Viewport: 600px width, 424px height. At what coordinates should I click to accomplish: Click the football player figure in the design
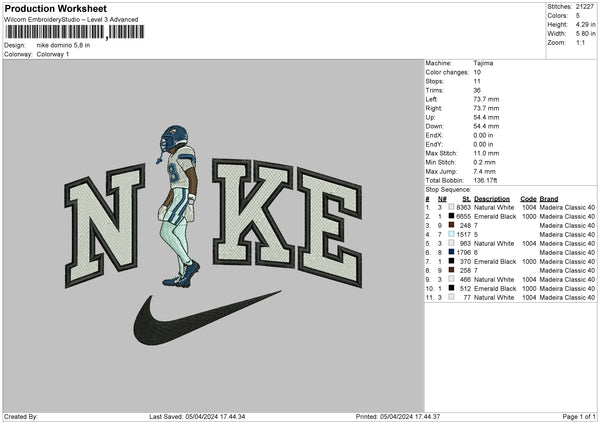(179, 207)
